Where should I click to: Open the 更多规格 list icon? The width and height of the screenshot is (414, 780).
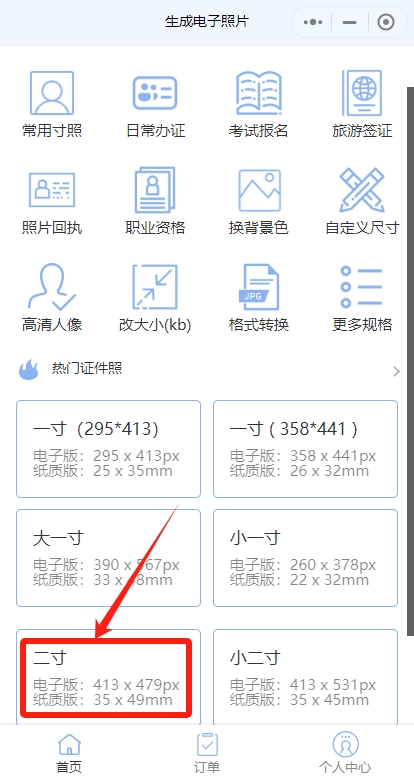pos(362,287)
